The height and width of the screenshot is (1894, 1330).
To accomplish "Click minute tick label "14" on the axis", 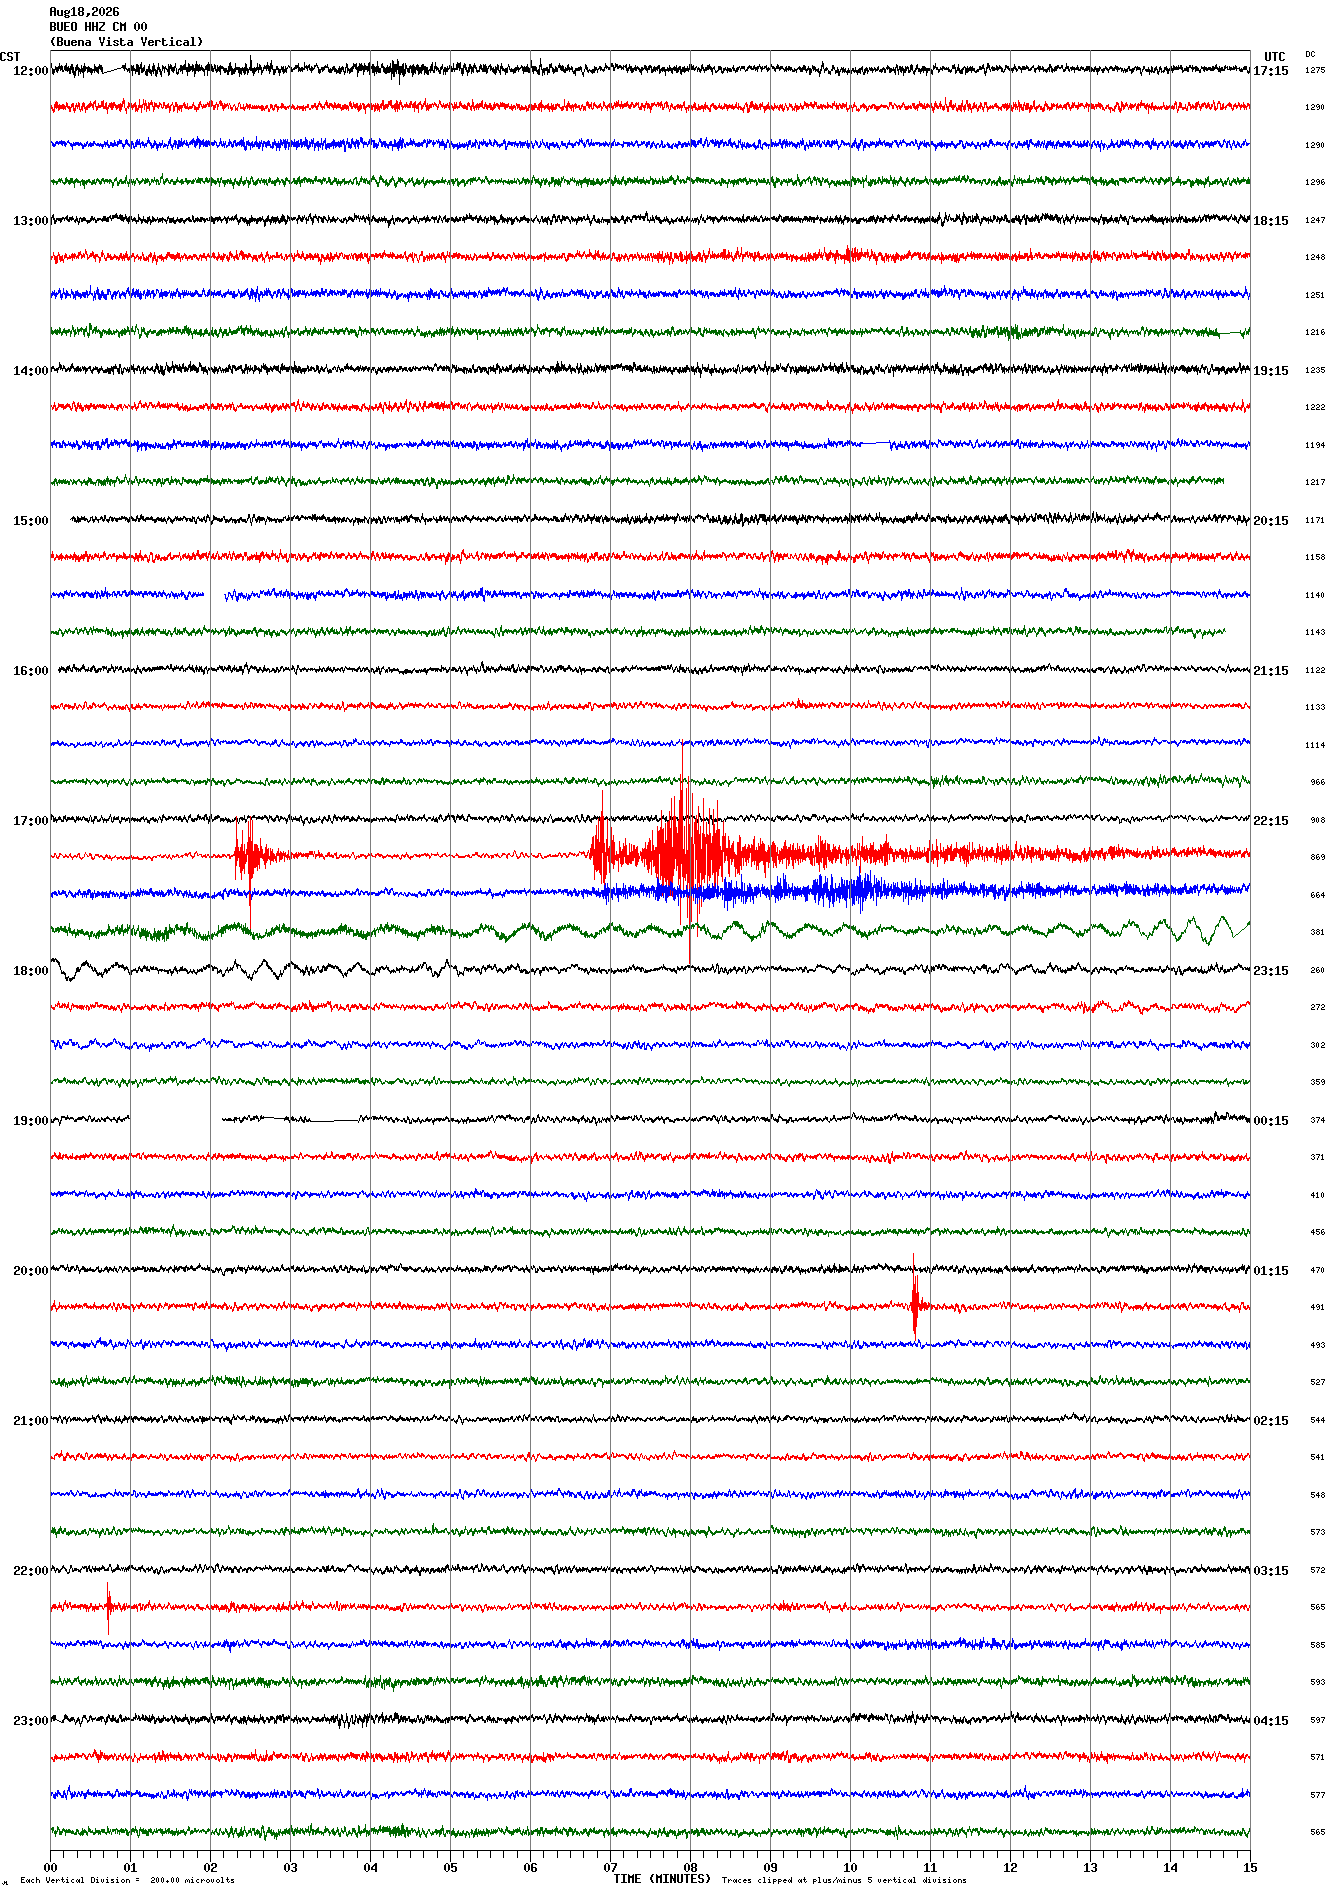I will point(1170,1867).
